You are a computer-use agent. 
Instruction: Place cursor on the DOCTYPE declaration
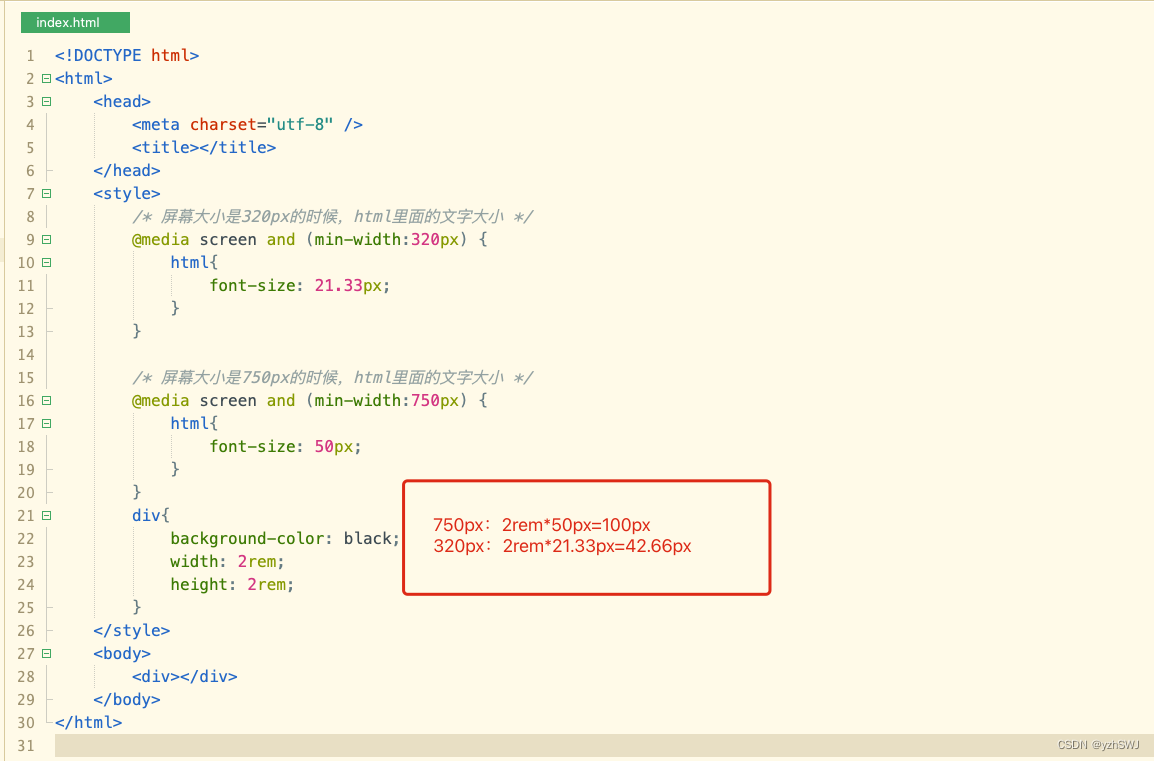pyautogui.click(x=127, y=55)
